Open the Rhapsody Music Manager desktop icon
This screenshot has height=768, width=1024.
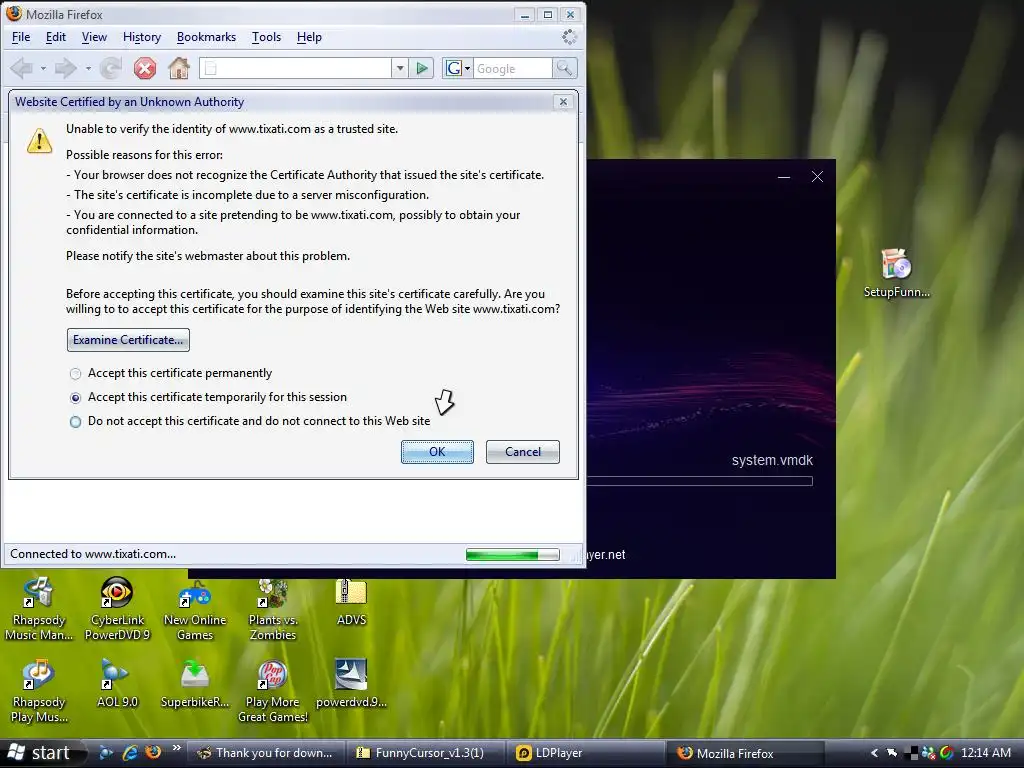pos(39,608)
